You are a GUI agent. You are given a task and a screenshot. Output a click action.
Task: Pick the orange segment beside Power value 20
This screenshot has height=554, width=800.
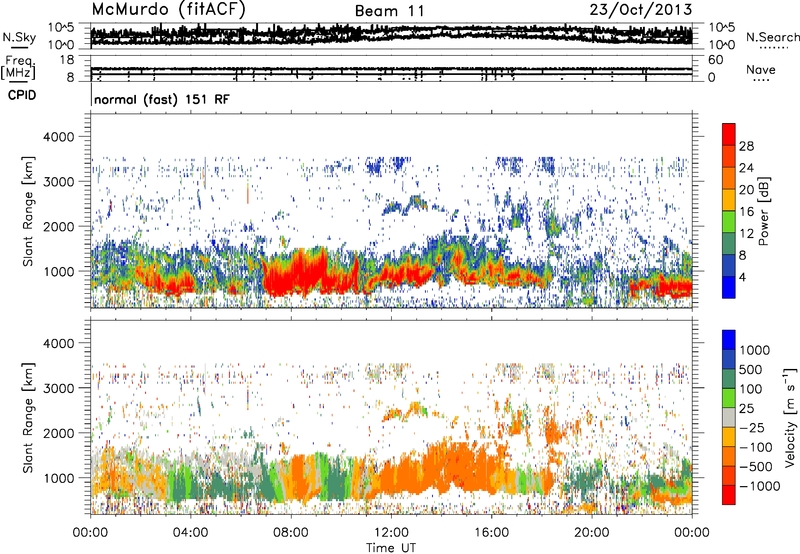tap(729, 178)
